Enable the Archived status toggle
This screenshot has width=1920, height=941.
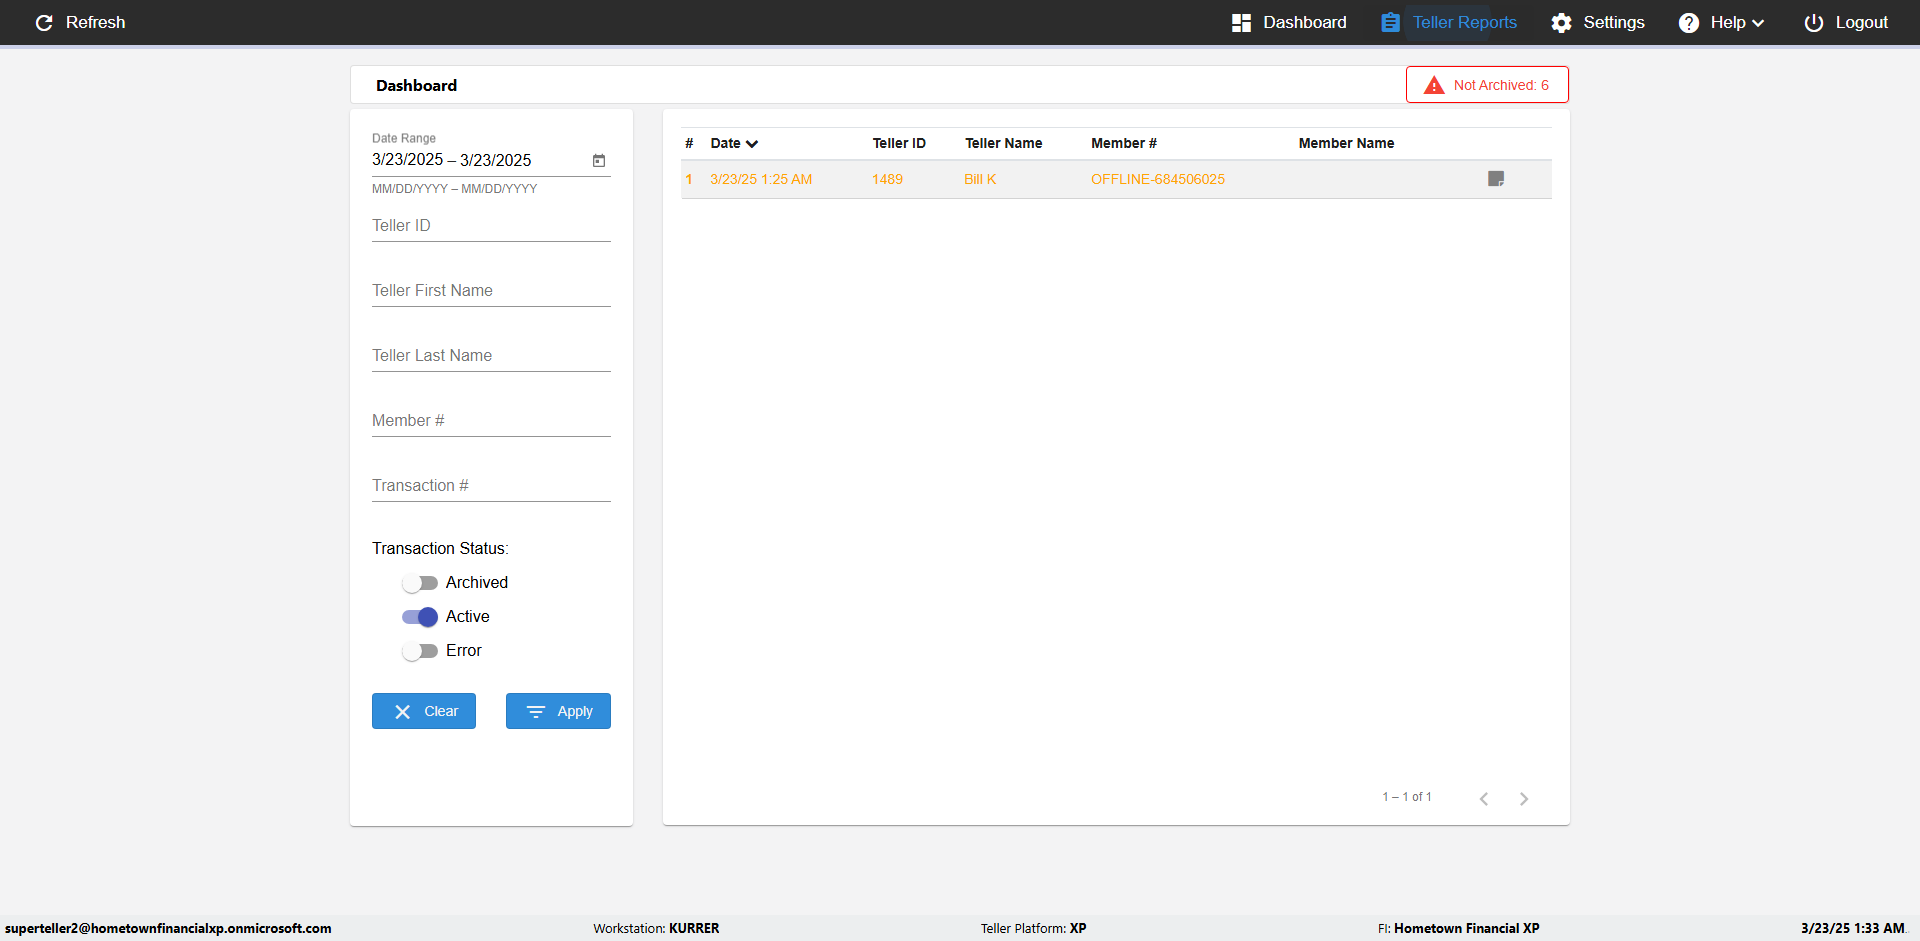point(420,583)
